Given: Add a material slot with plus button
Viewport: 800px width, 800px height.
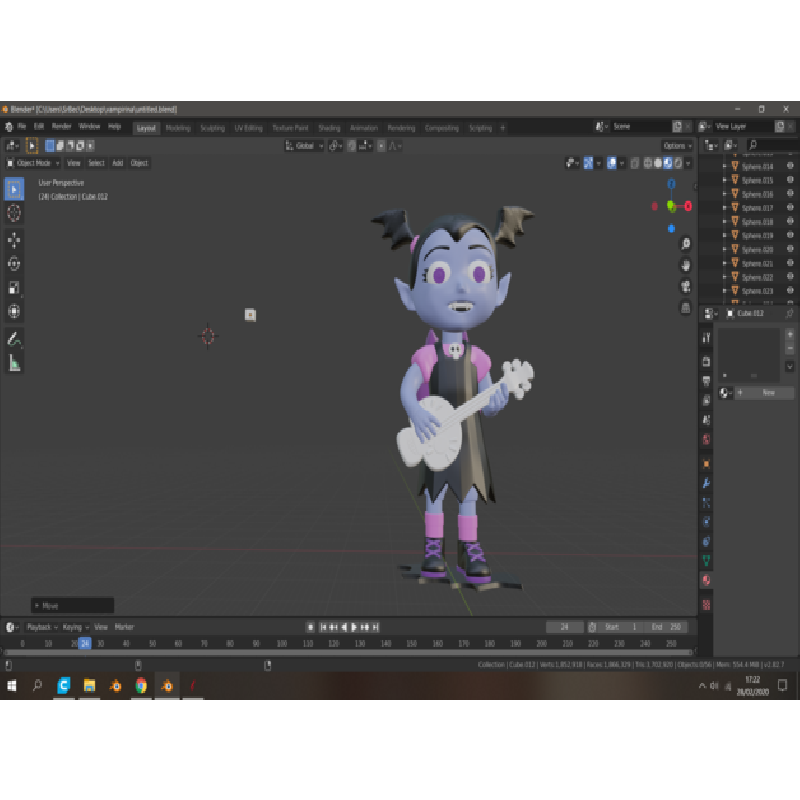Looking at the screenshot, I should 790,334.
